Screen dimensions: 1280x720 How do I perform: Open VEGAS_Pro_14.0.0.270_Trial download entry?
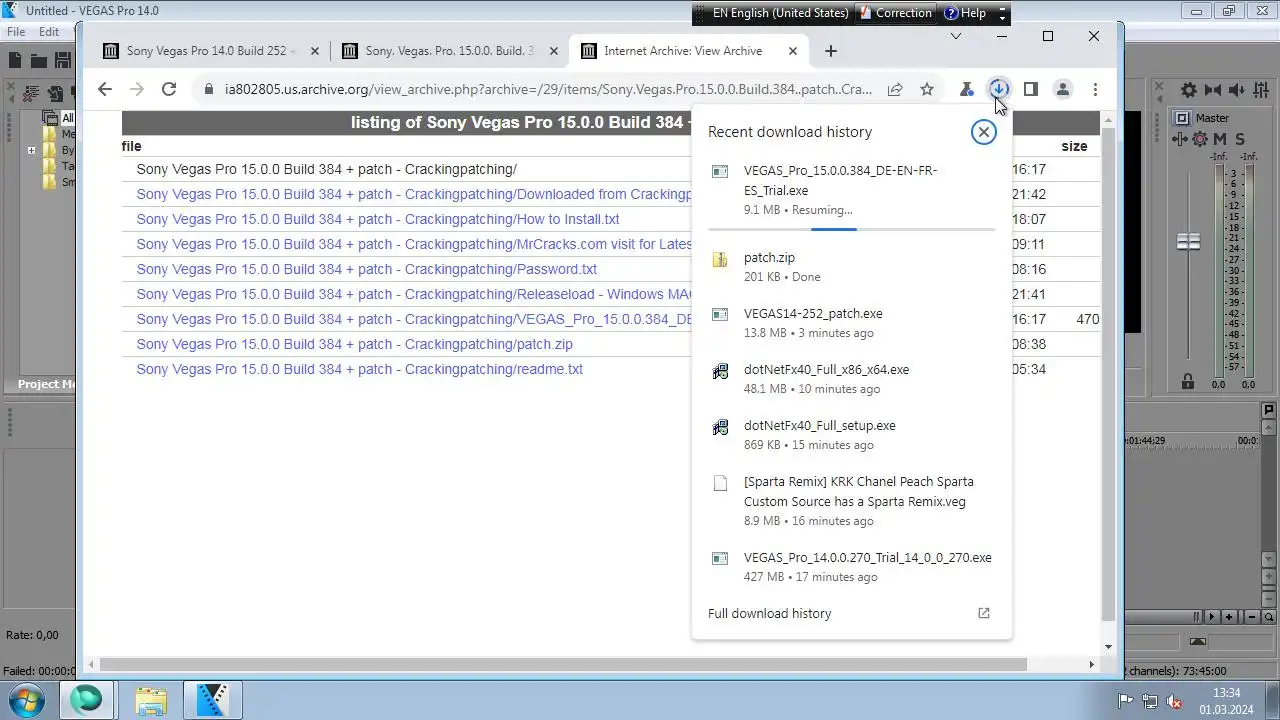pyautogui.click(x=851, y=567)
